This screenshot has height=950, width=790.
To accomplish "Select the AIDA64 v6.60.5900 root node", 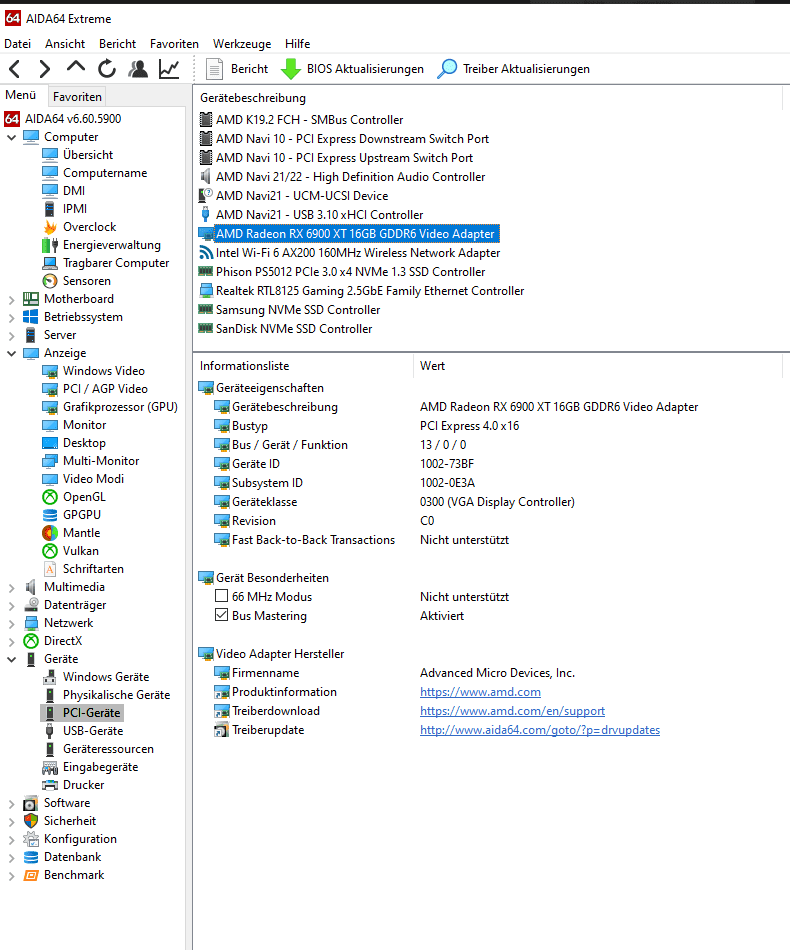I will click(x=73, y=119).
